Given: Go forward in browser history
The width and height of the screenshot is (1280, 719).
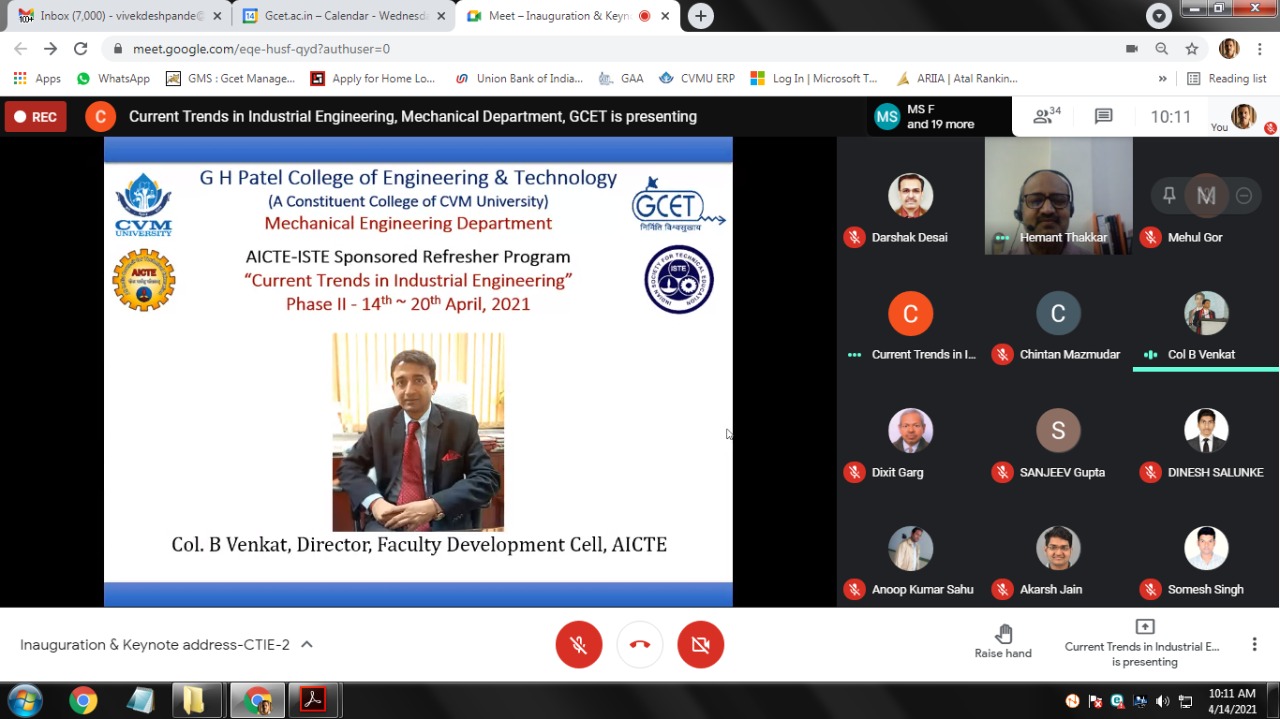Looking at the screenshot, I should point(51,48).
